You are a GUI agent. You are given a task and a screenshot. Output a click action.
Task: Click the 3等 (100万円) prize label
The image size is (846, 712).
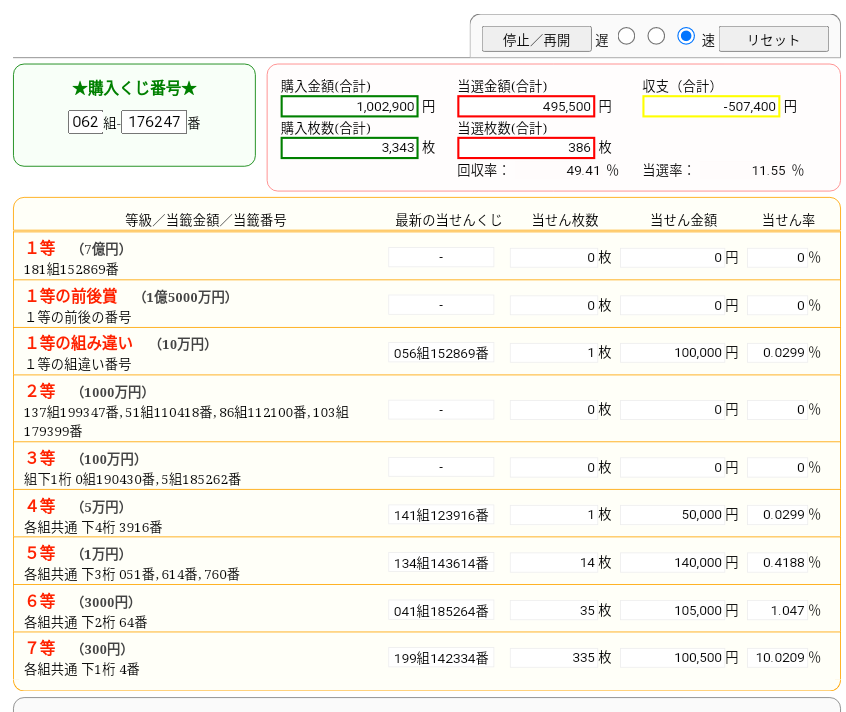point(83,458)
